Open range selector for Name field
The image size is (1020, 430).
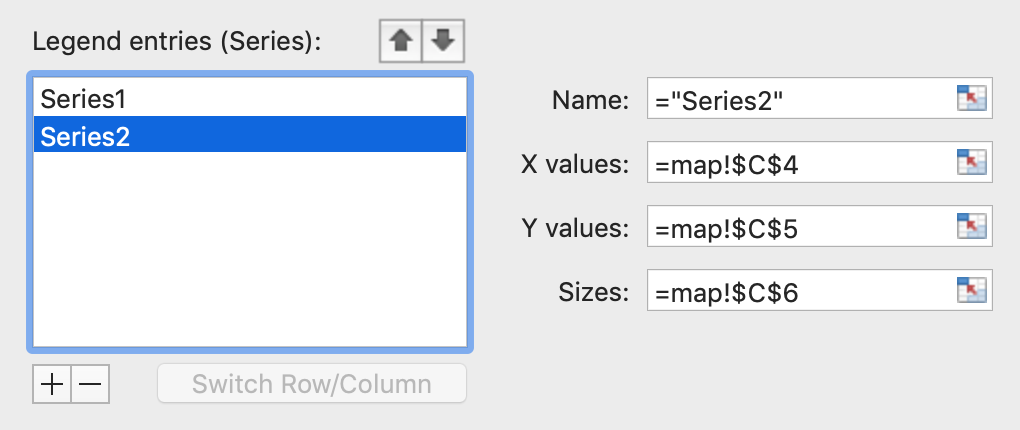click(x=972, y=98)
